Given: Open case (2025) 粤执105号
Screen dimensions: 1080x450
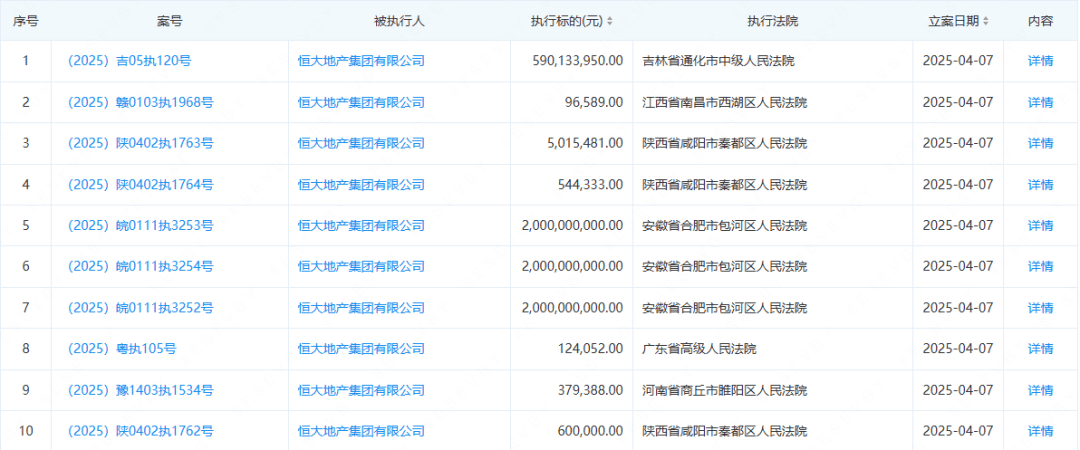Looking at the screenshot, I should (x=122, y=349).
